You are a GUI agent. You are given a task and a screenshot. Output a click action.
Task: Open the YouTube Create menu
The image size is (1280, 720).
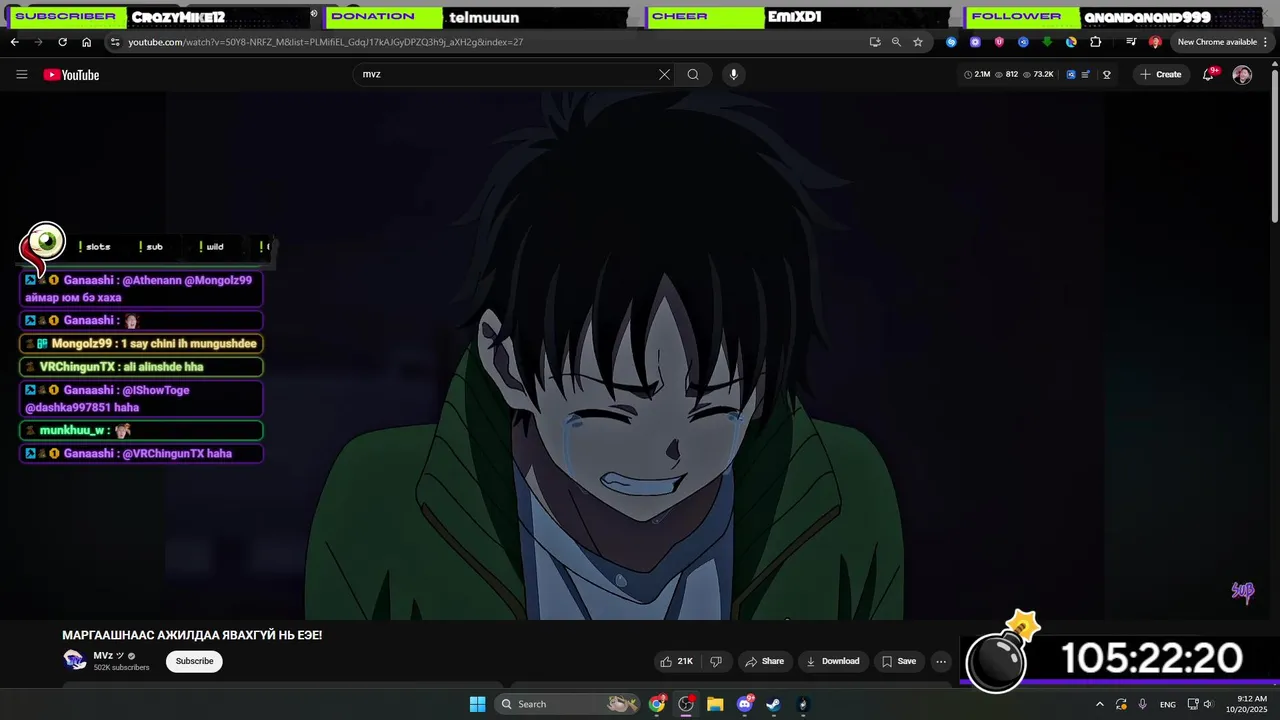[1160, 74]
